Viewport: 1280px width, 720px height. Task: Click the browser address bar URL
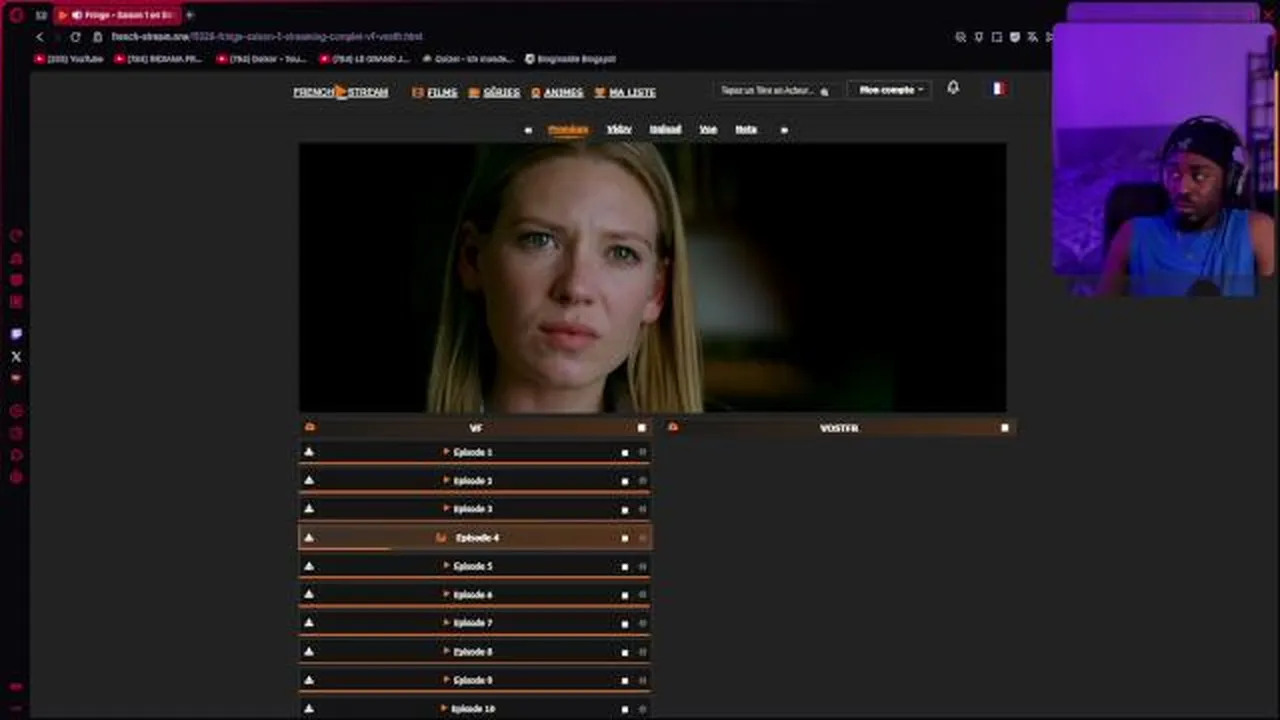click(267, 37)
